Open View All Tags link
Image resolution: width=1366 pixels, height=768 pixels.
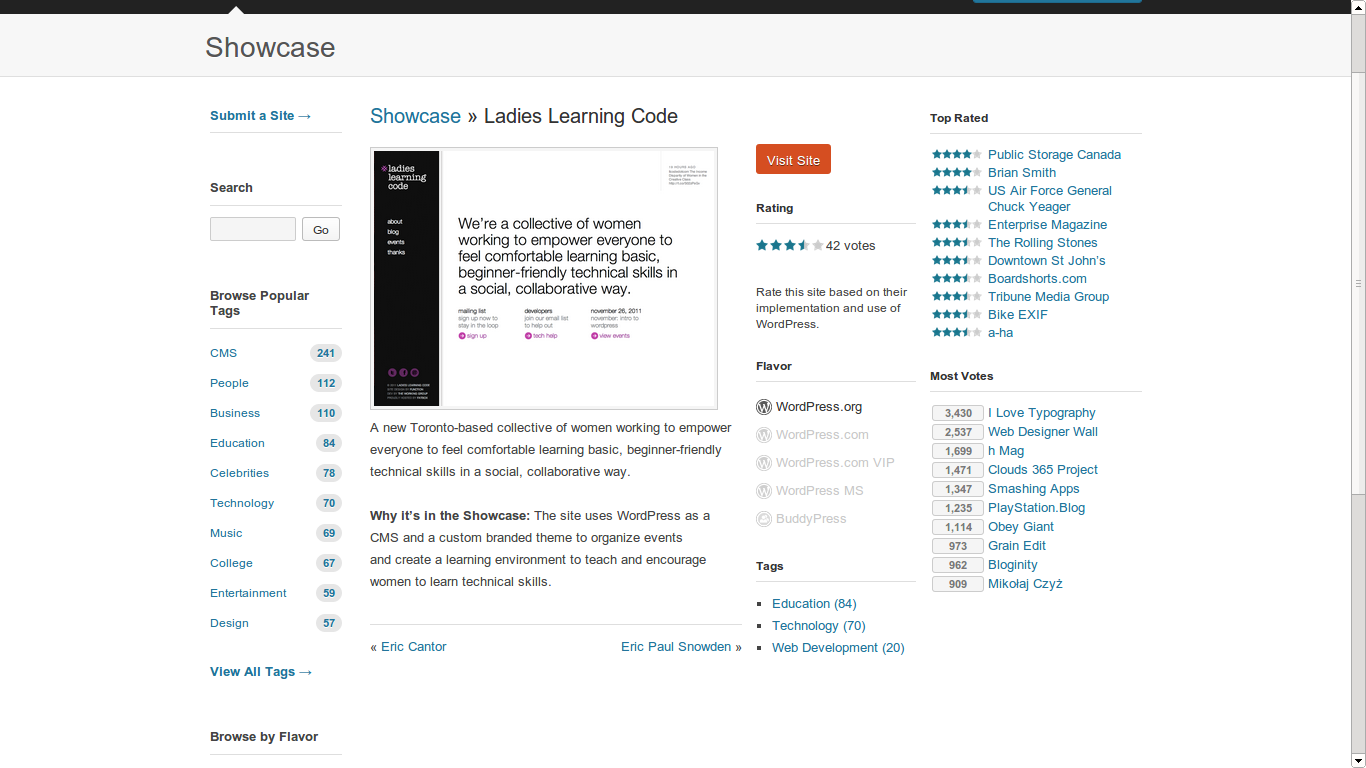coord(261,672)
